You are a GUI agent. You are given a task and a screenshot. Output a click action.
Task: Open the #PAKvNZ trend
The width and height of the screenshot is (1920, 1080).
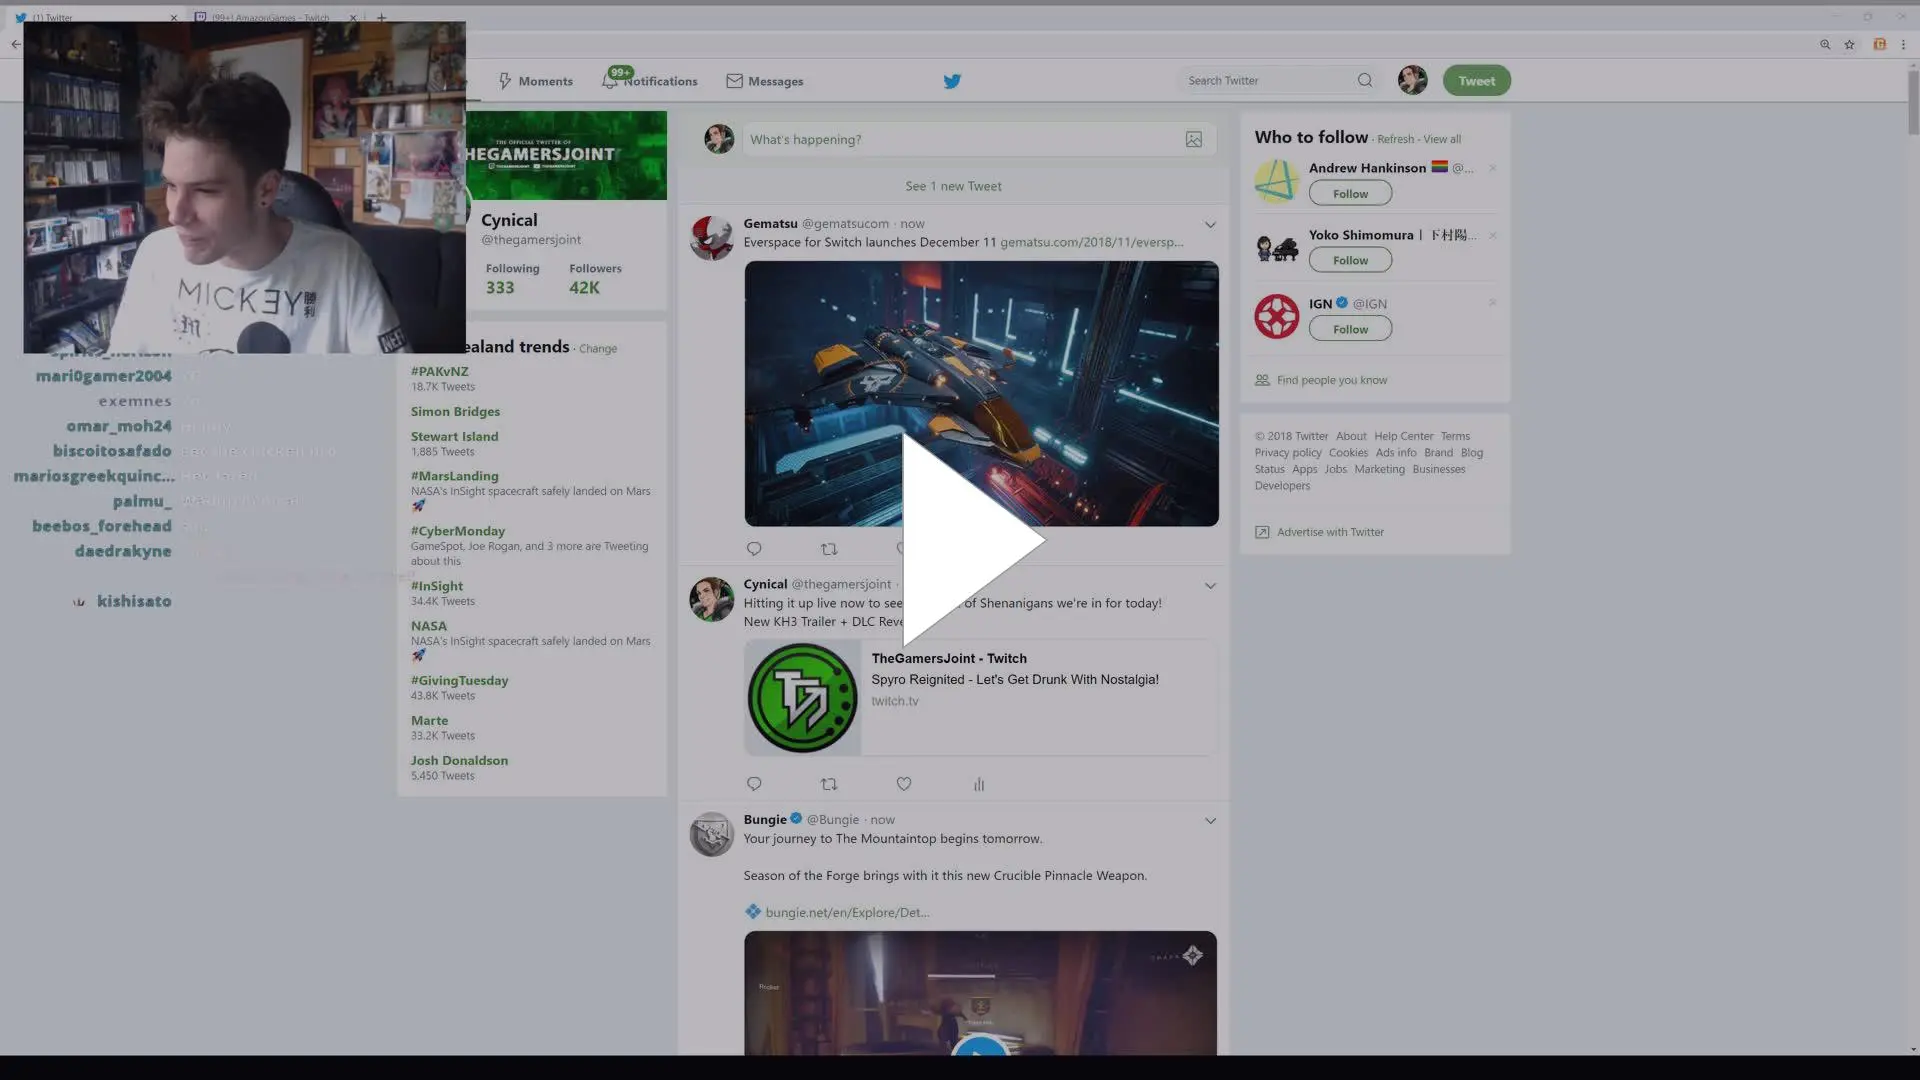pos(439,371)
